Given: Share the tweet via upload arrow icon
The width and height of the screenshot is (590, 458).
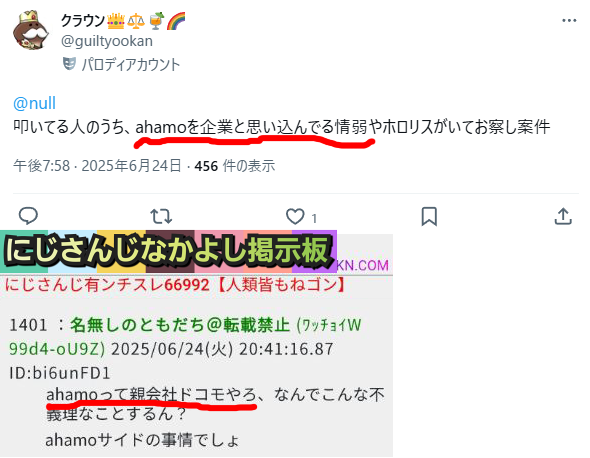Looking at the screenshot, I should click(x=563, y=216).
